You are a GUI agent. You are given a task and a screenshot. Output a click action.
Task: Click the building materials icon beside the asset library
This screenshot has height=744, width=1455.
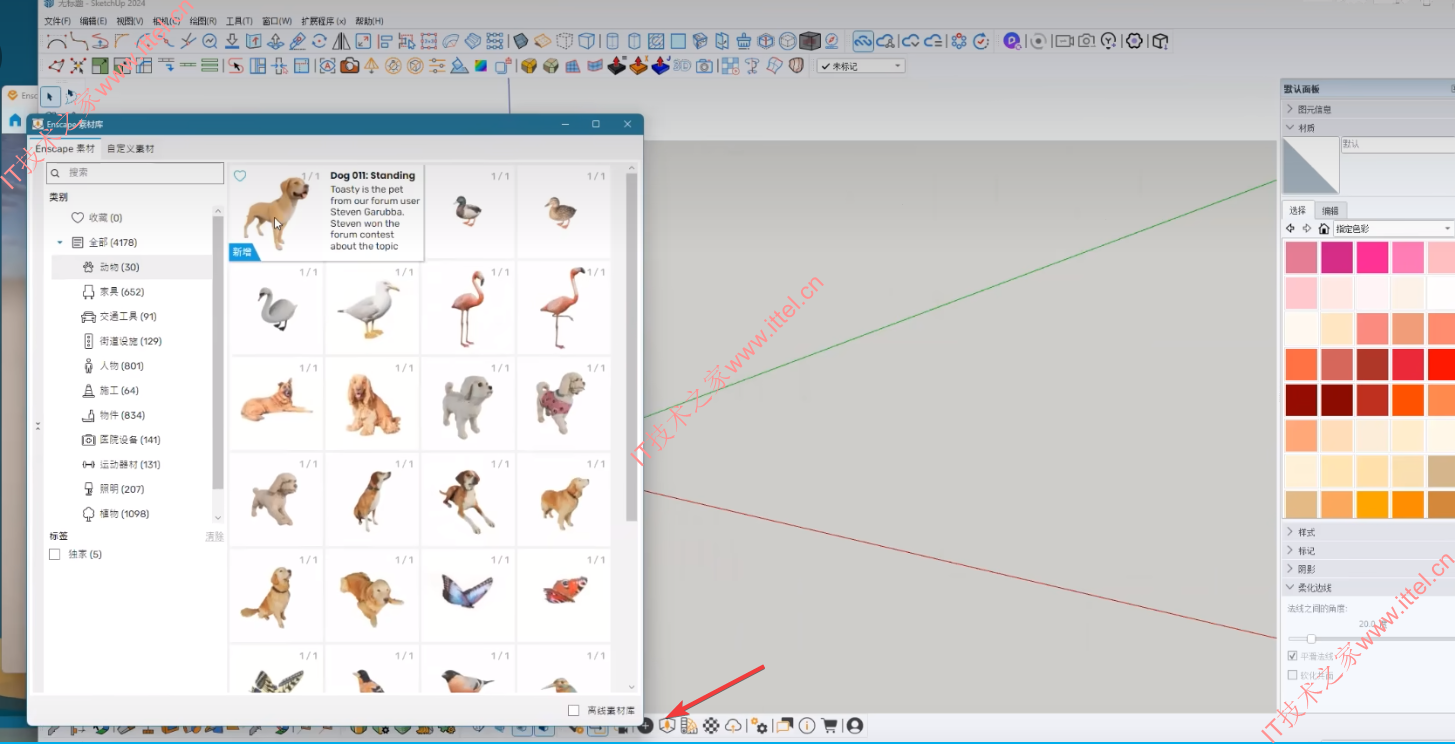pos(689,725)
